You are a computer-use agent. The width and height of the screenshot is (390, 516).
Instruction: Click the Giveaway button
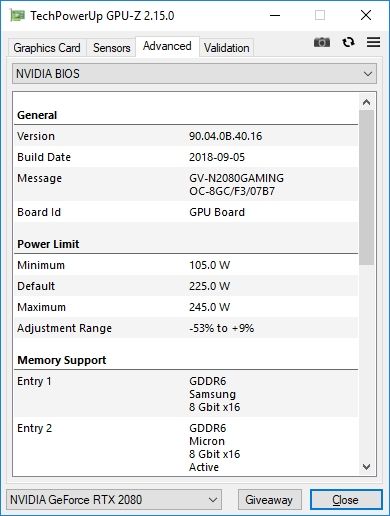(269, 499)
